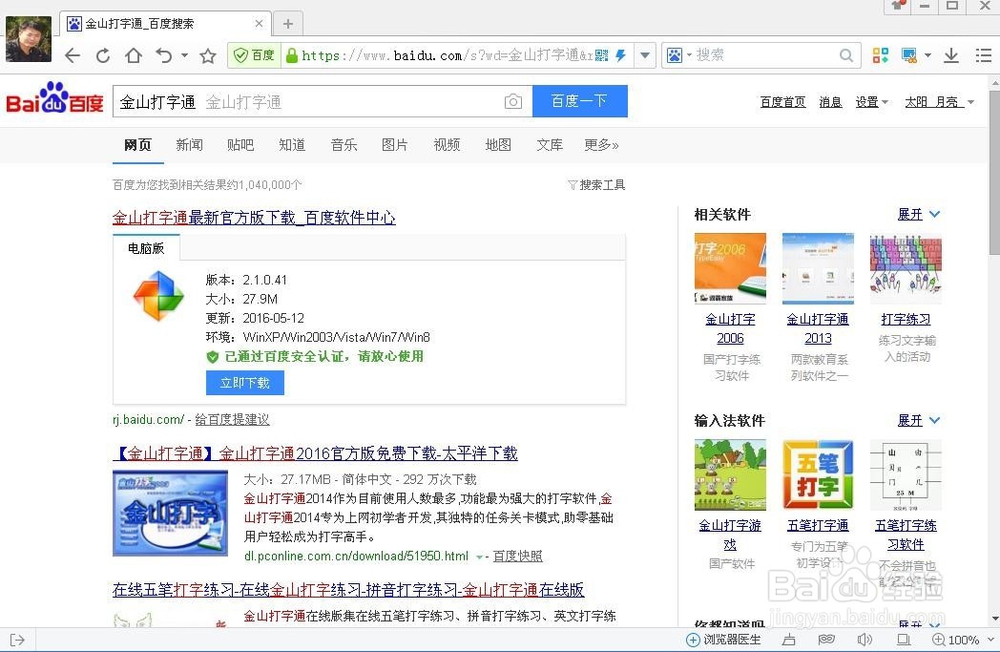1000x652 pixels.
Task: Reload the page with the refresh icon
Action: pyautogui.click(x=103, y=56)
